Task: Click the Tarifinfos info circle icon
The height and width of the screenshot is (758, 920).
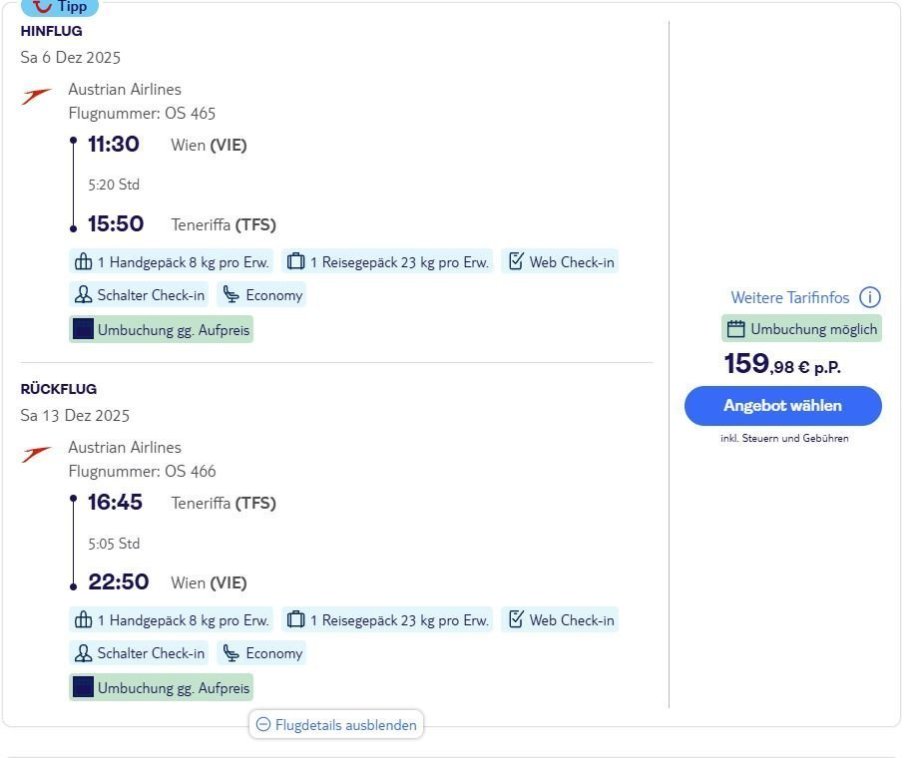Action: 870,297
